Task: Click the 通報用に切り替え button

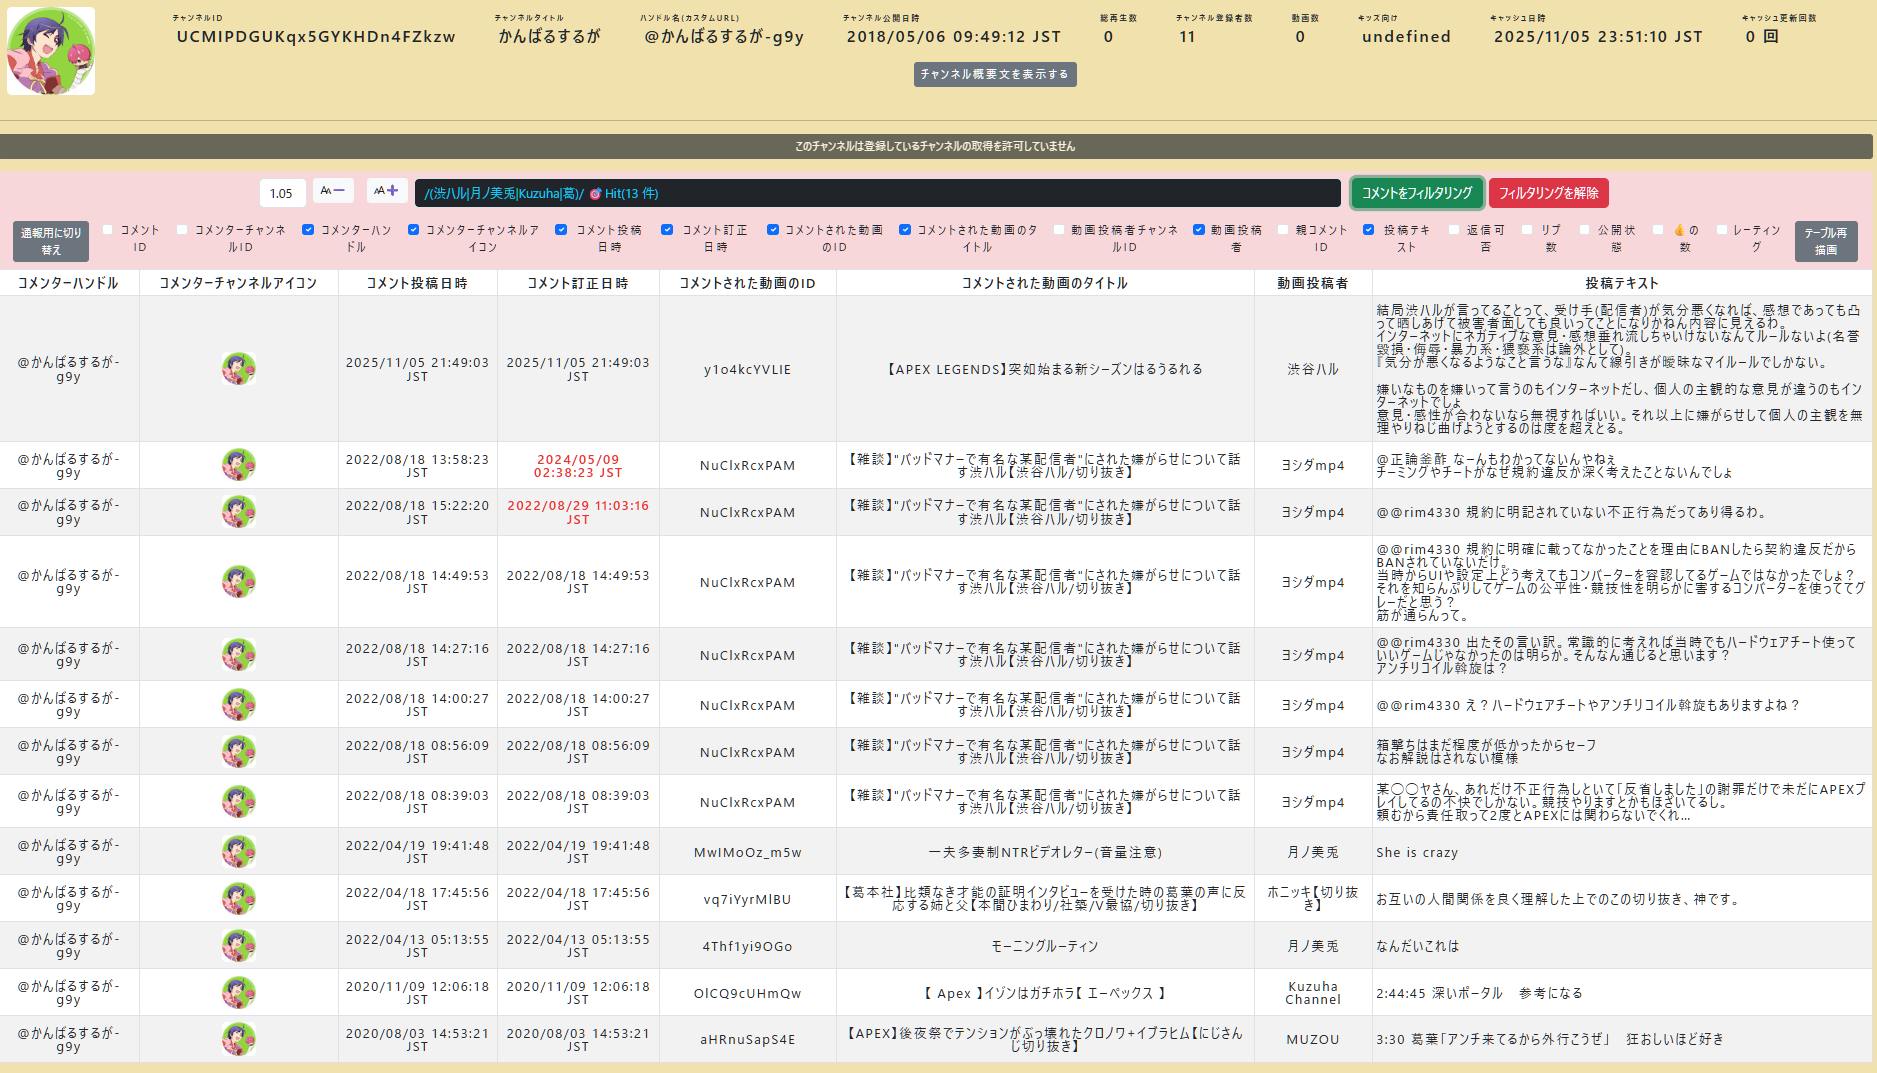Action: 51,241
